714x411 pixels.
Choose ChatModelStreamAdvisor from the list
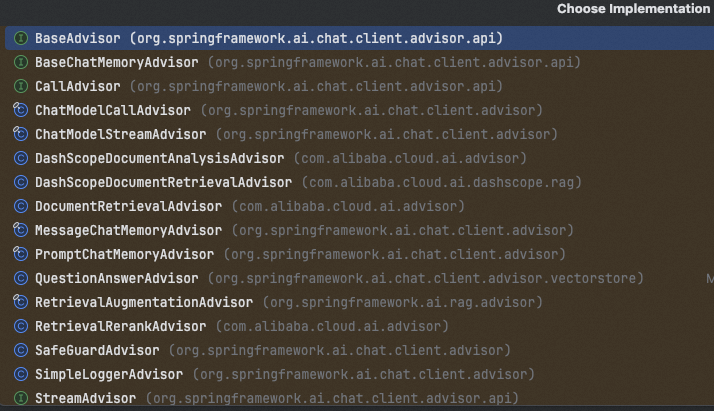pos(120,134)
